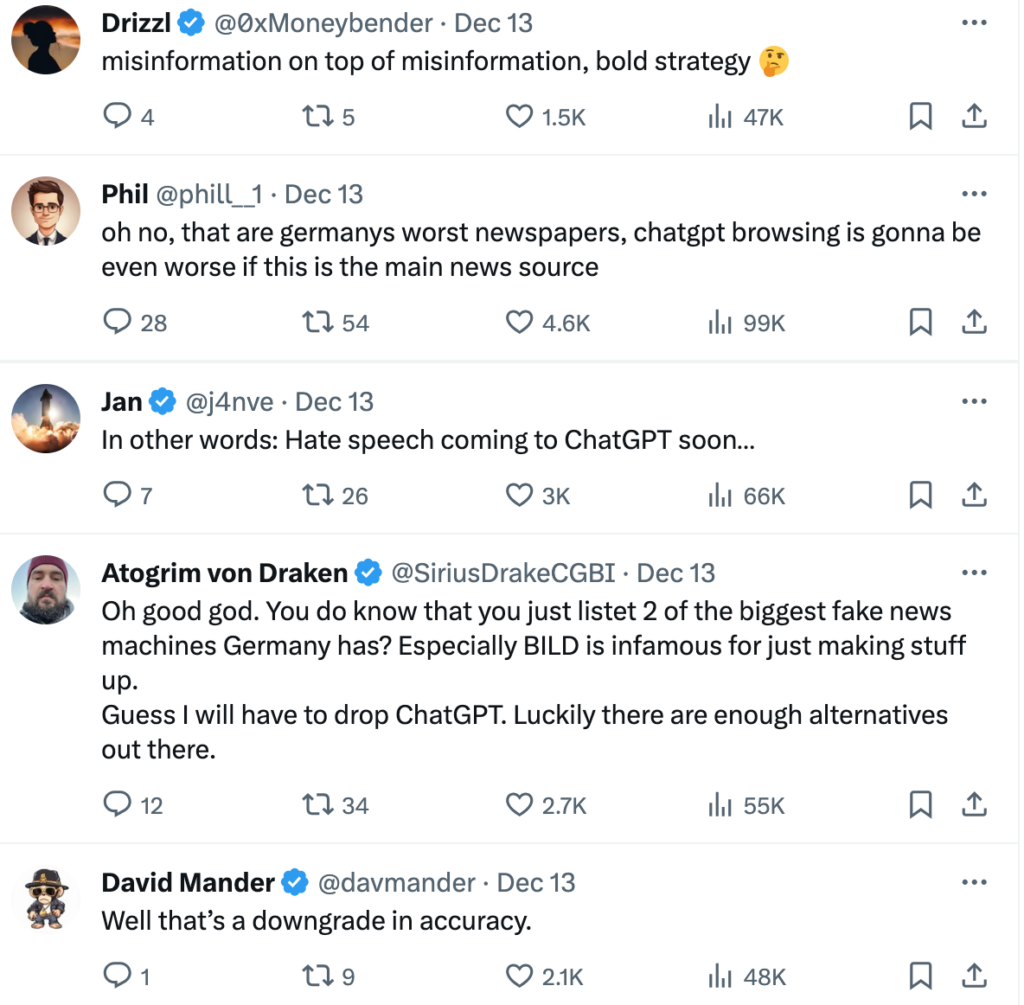This screenshot has height=1005, width=1024.
Task: View analytics for Drizzl's 47K views
Action: (x=717, y=117)
